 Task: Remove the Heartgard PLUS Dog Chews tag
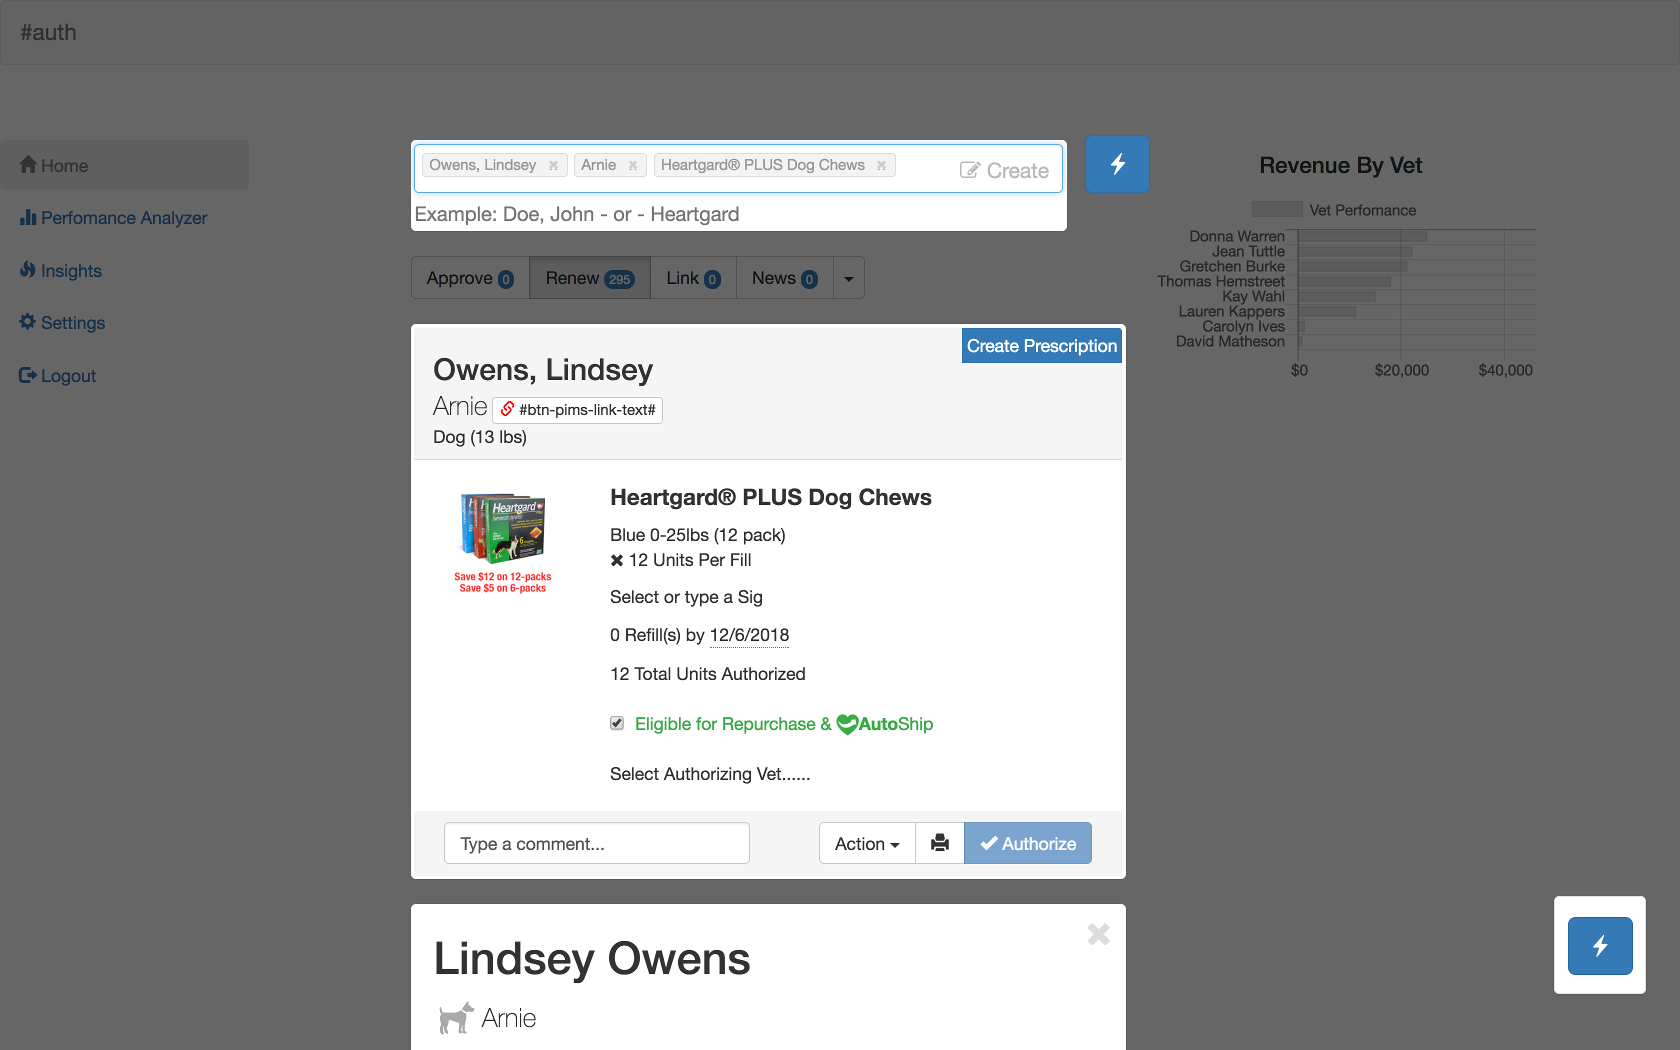point(881,166)
